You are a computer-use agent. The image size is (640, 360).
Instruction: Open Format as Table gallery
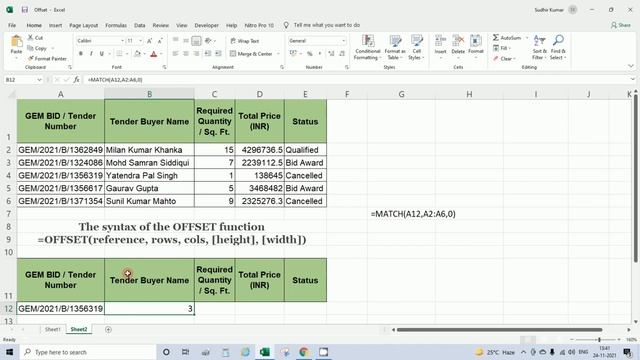point(395,47)
